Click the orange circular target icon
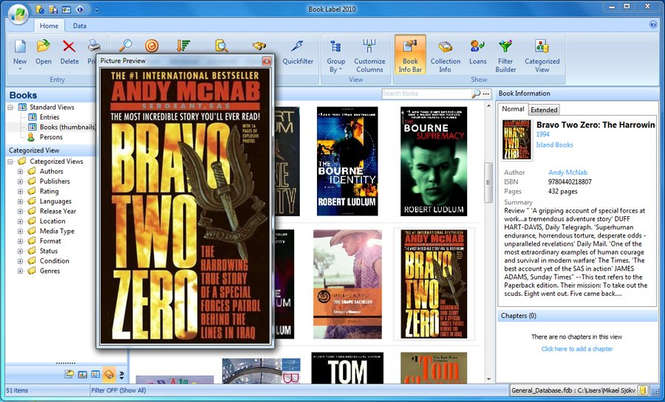The height and width of the screenshot is (402, 665). click(151, 45)
